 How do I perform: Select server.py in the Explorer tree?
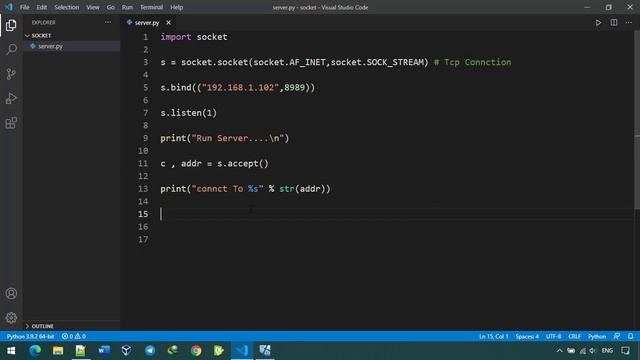click(x=71, y=46)
